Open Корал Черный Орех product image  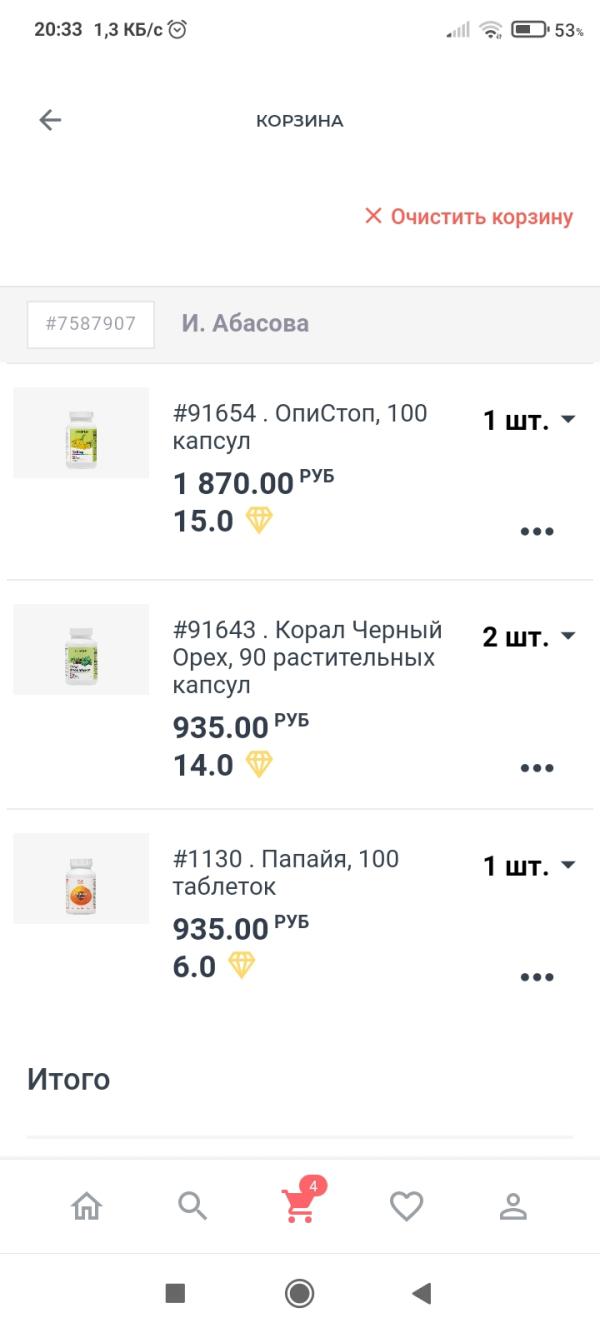coord(81,649)
